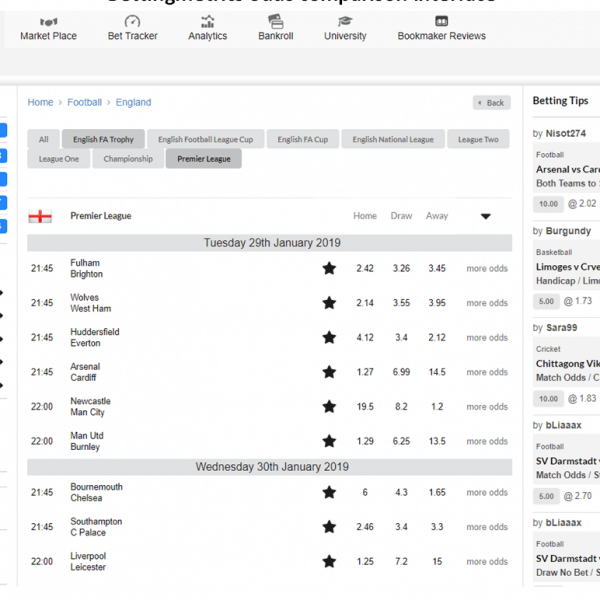The width and height of the screenshot is (600, 600).
Task: Toggle star for Newcastle vs Man City
Action: (x=329, y=406)
